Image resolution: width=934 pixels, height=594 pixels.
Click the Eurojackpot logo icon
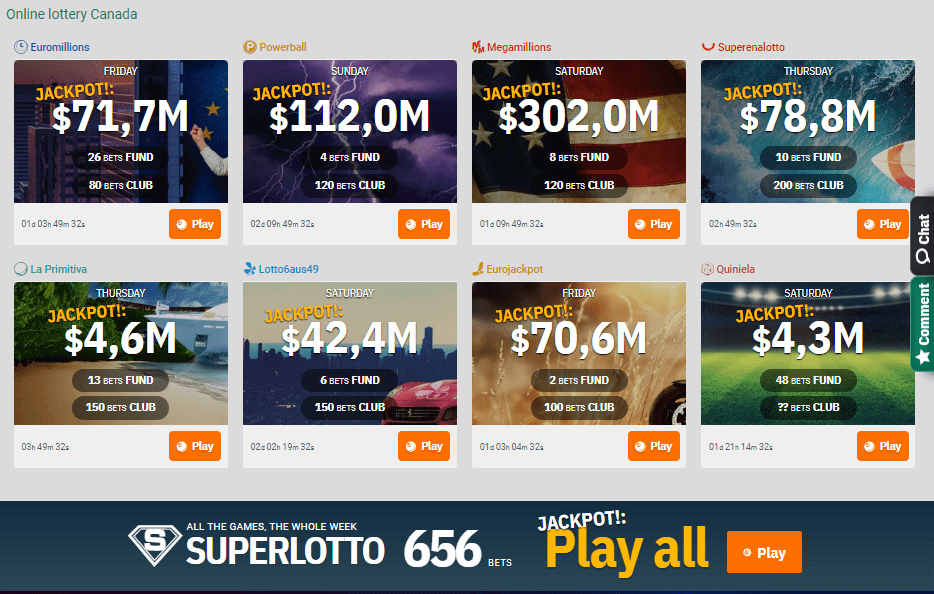click(x=478, y=269)
